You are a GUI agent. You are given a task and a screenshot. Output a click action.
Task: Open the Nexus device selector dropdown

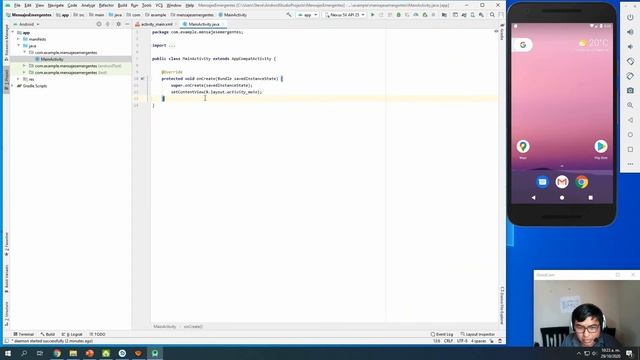pyautogui.click(x=344, y=15)
